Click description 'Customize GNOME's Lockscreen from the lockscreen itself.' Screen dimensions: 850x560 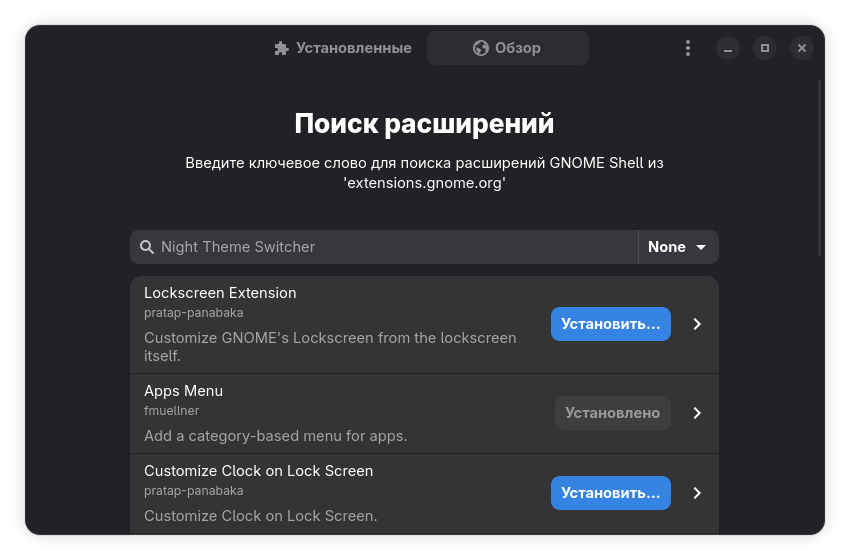point(330,346)
